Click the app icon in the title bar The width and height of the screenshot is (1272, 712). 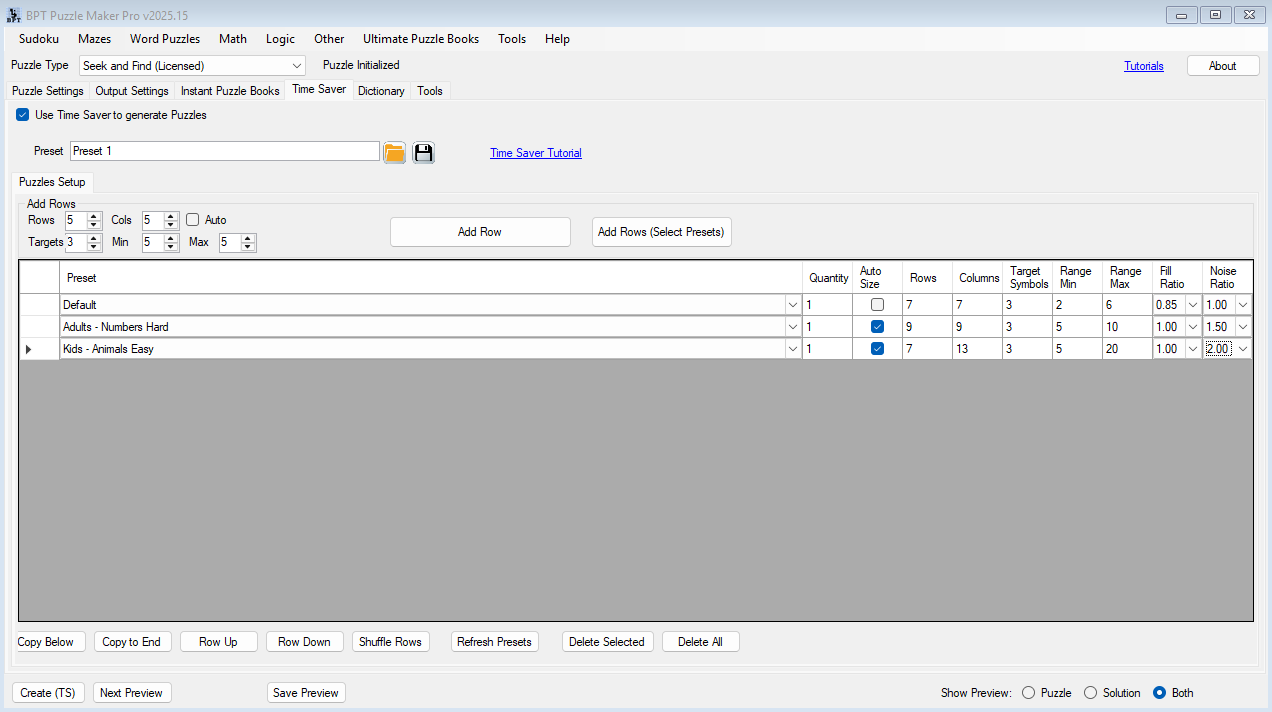tap(14, 15)
